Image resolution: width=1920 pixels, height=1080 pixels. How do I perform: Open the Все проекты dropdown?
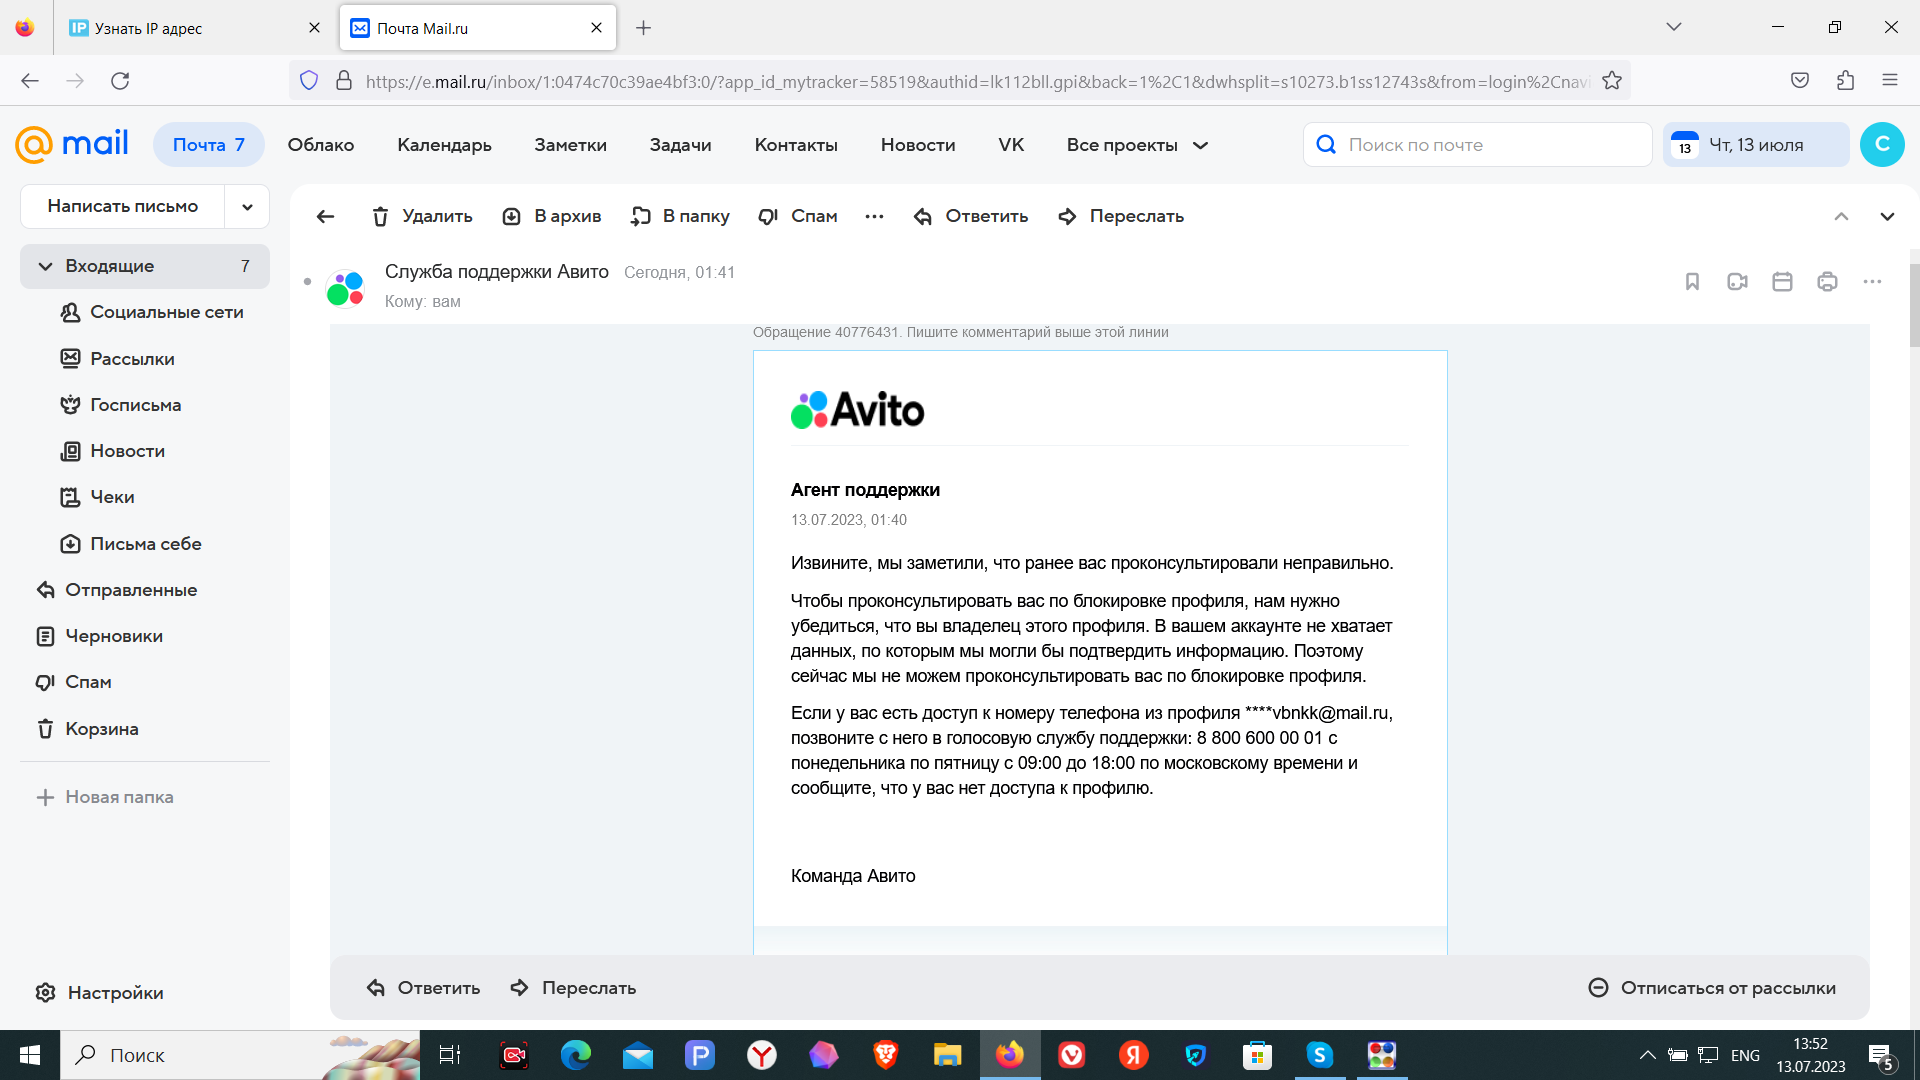[x=1136, y=144]
